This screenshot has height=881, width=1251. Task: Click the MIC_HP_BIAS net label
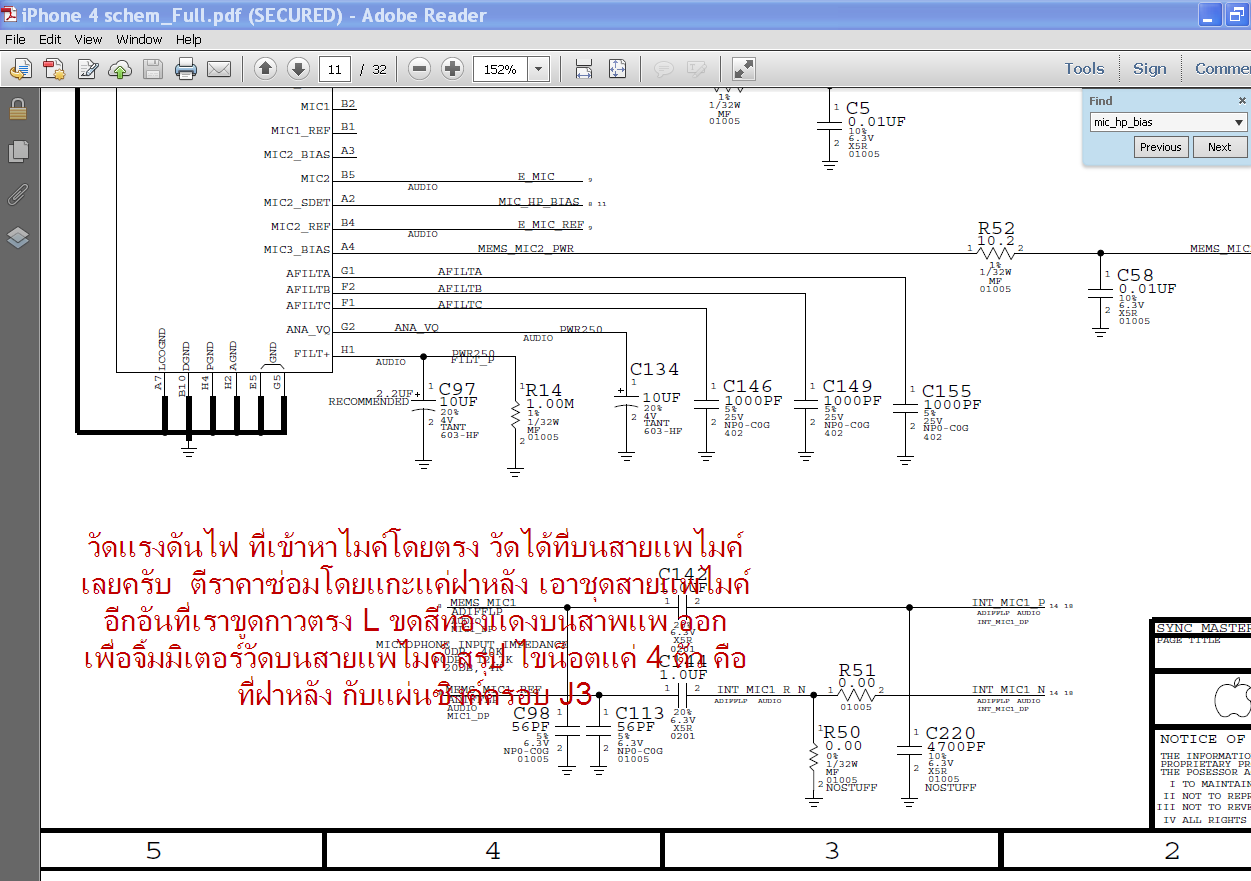(539, 202)
